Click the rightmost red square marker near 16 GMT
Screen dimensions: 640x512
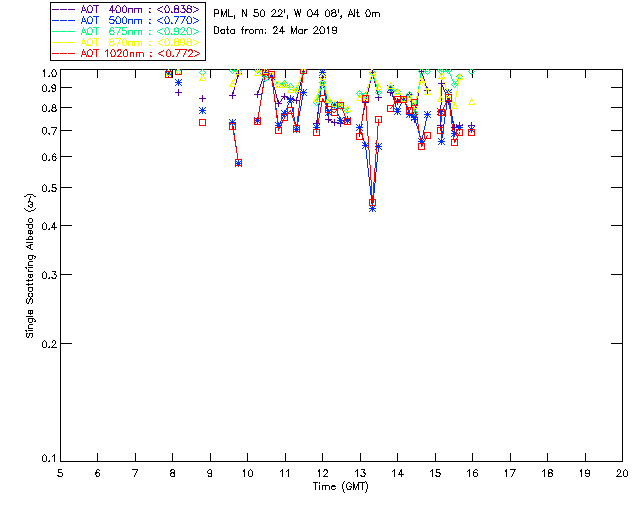pyautogui.click(x=471, y=131)
